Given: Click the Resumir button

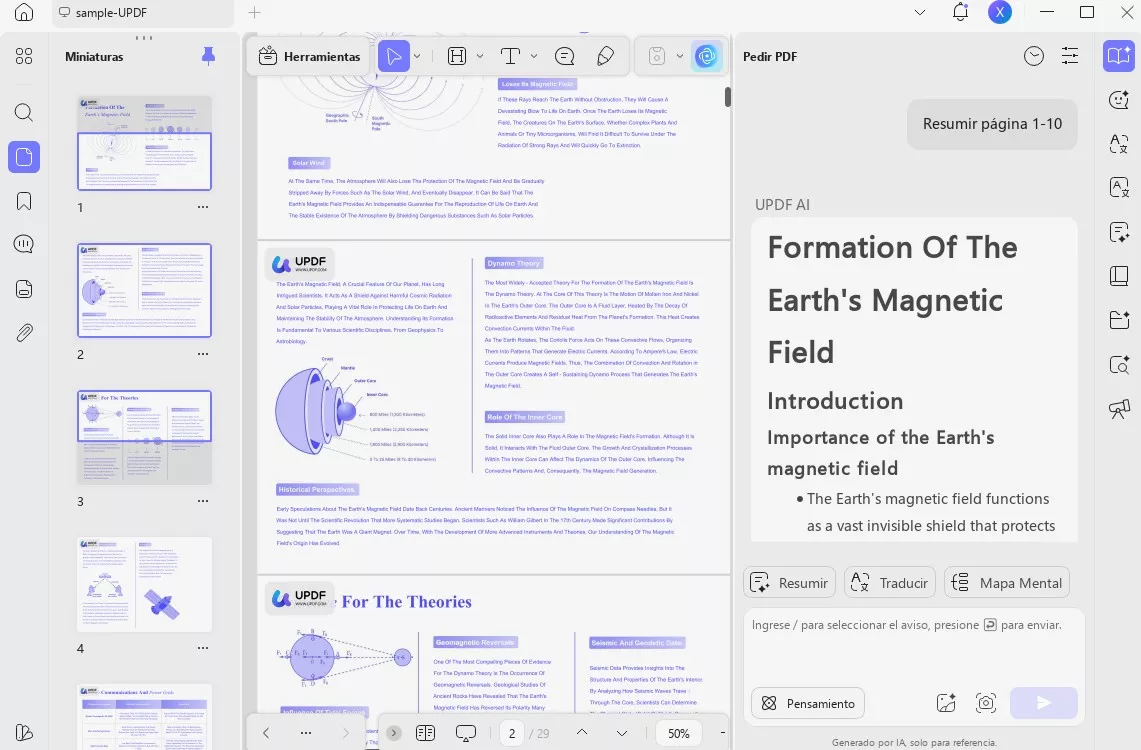Looking at the screenshot, I should pos(790,583).
